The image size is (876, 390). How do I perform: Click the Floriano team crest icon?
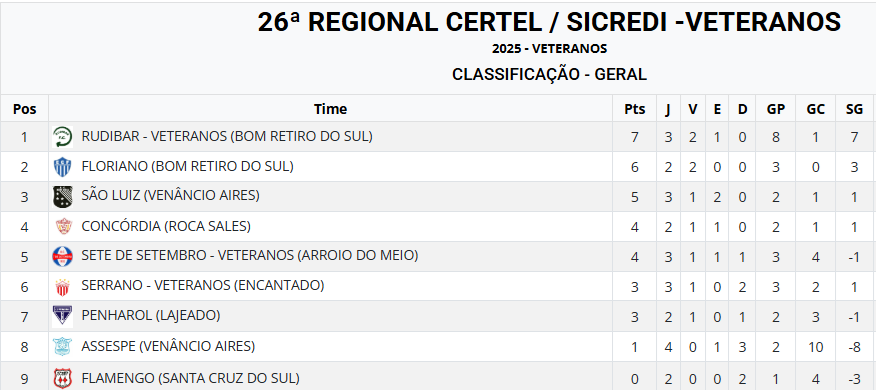tap(63, 167)
